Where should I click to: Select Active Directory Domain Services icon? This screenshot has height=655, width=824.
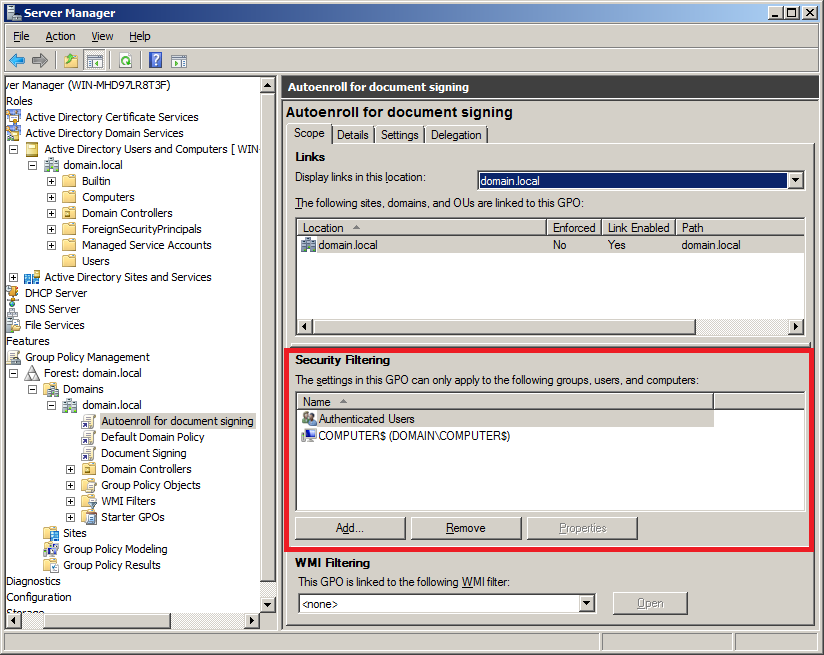coord(14,132)
